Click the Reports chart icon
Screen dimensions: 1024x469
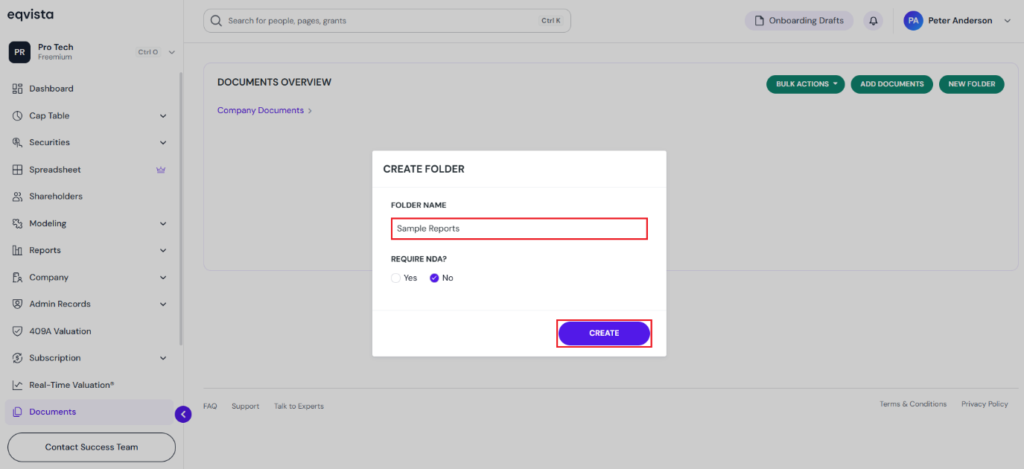pyautogui.click(x=18, y=250)
